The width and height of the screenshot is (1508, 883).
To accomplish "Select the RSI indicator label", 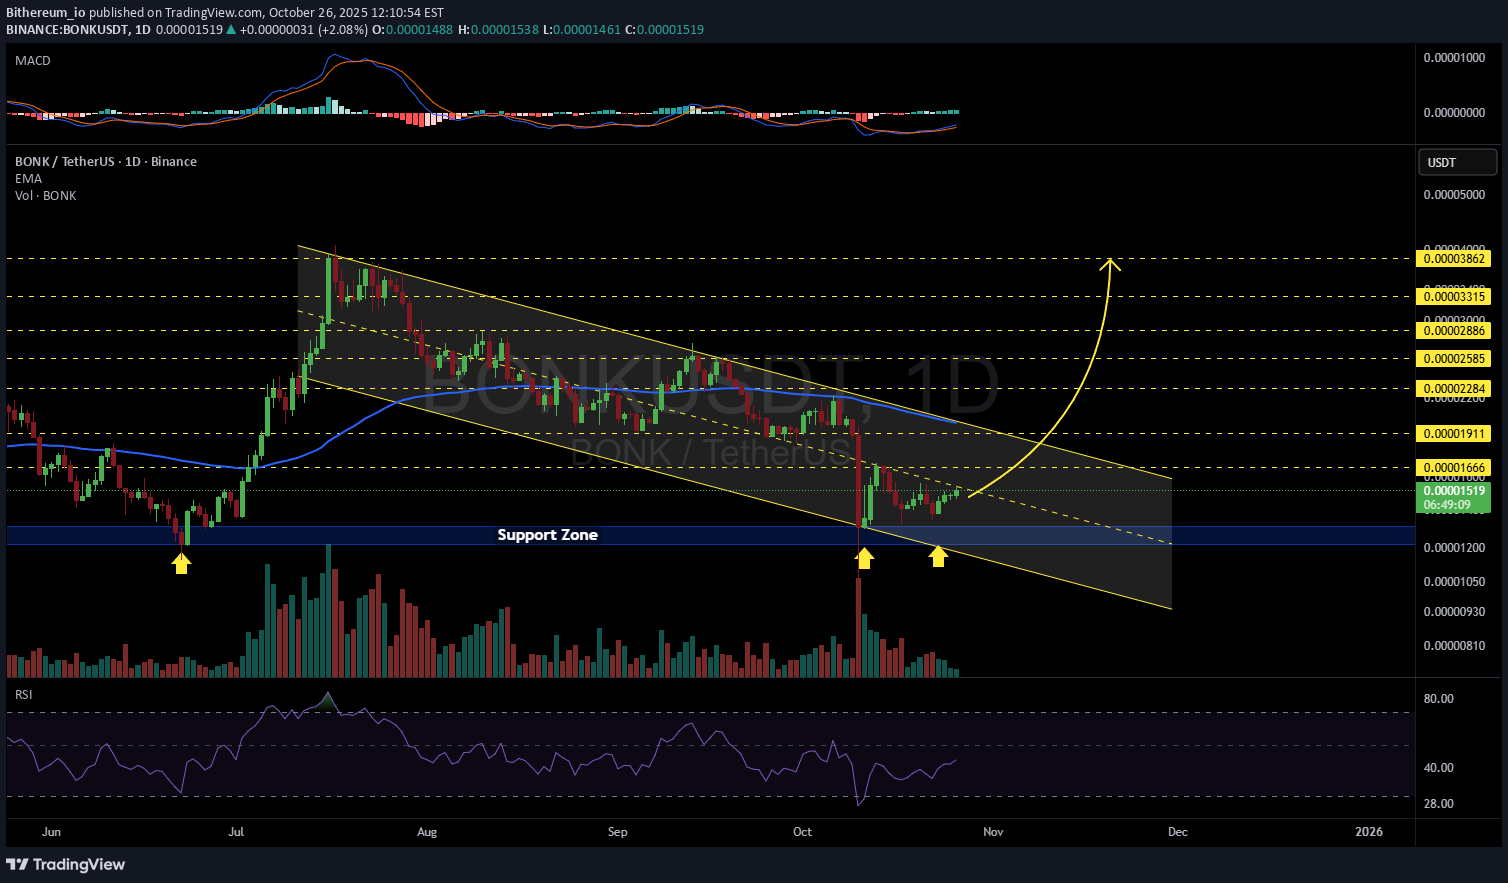I will click(23, 694).
